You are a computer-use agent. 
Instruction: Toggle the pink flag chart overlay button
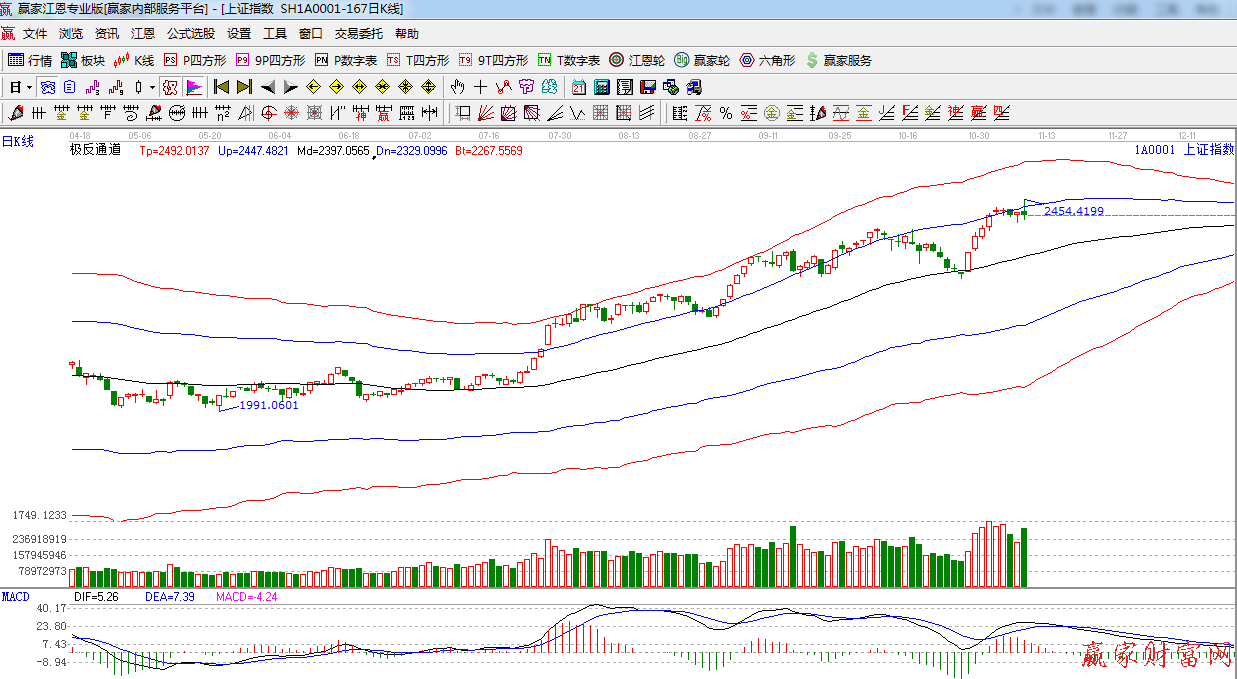[x=193, y=87]
